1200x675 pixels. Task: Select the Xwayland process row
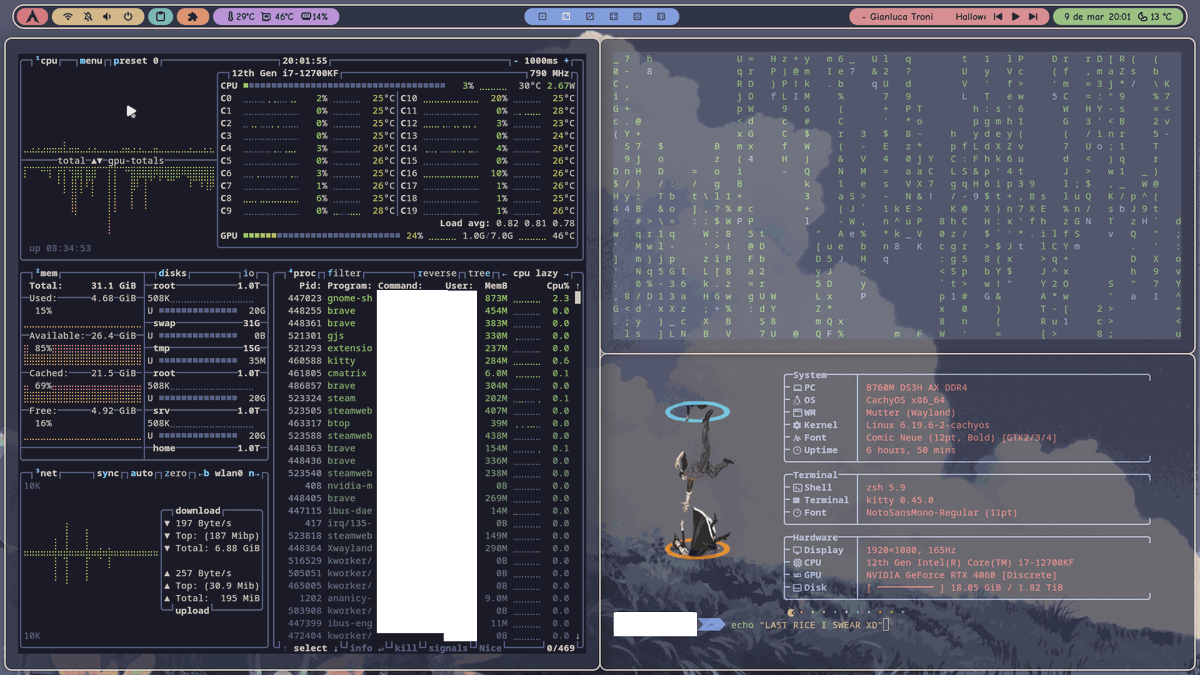[x=429, y=548]
